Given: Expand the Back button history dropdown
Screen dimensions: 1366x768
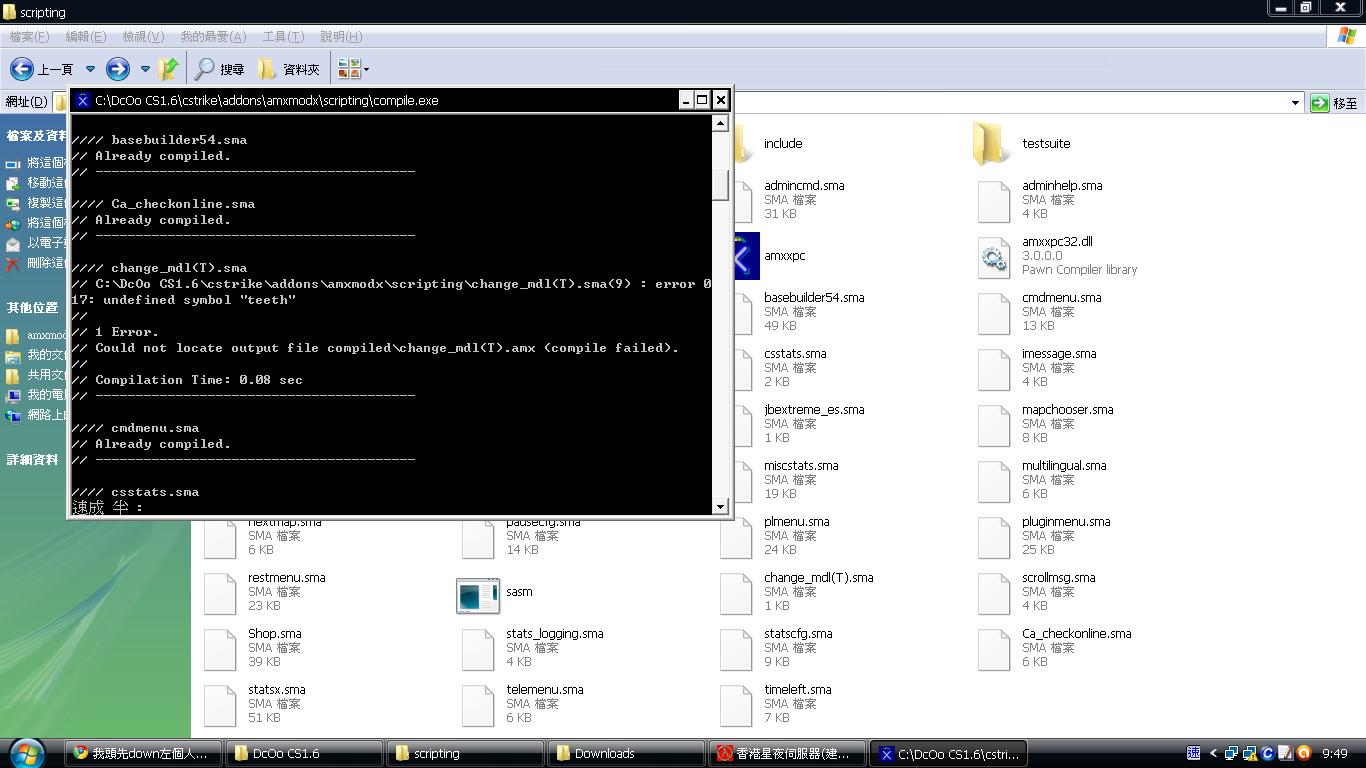Looking at the screenshot, I should click(x=90, y=69).
